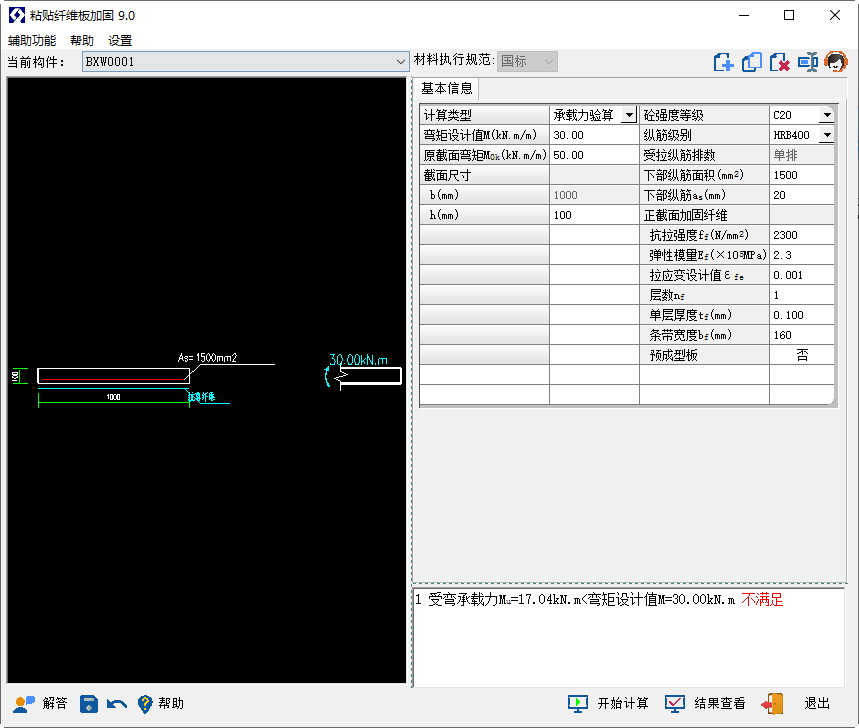Toggle the 预成型板 value cell 否
This screenshot has width=859, height=728.
click(802, 355)
